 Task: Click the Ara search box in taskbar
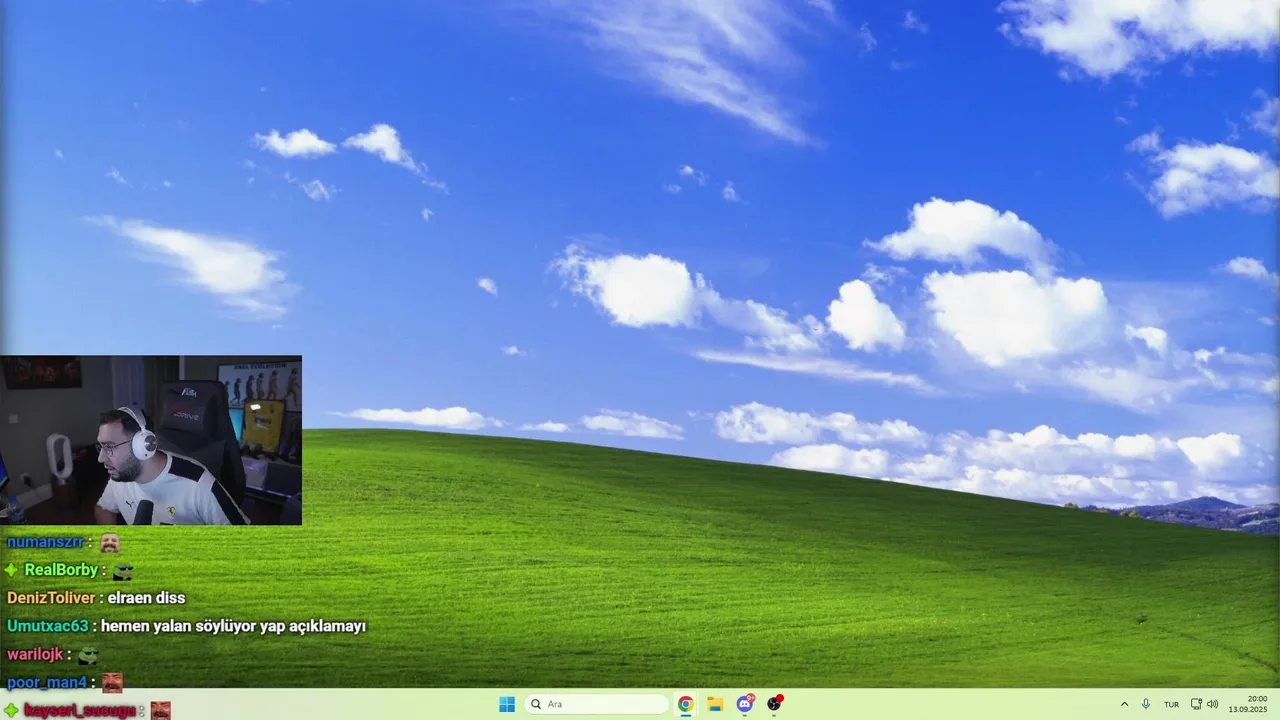[x=597, y=704]
